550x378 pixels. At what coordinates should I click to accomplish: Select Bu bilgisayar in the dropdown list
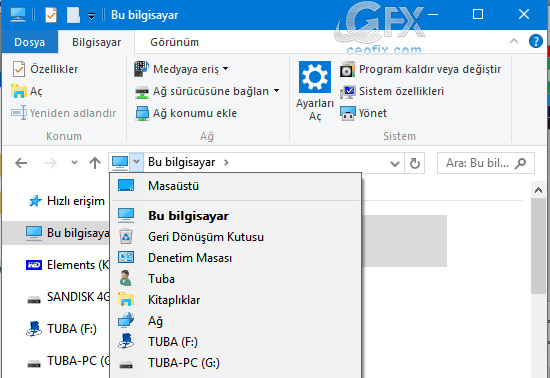tap(236, 216)
